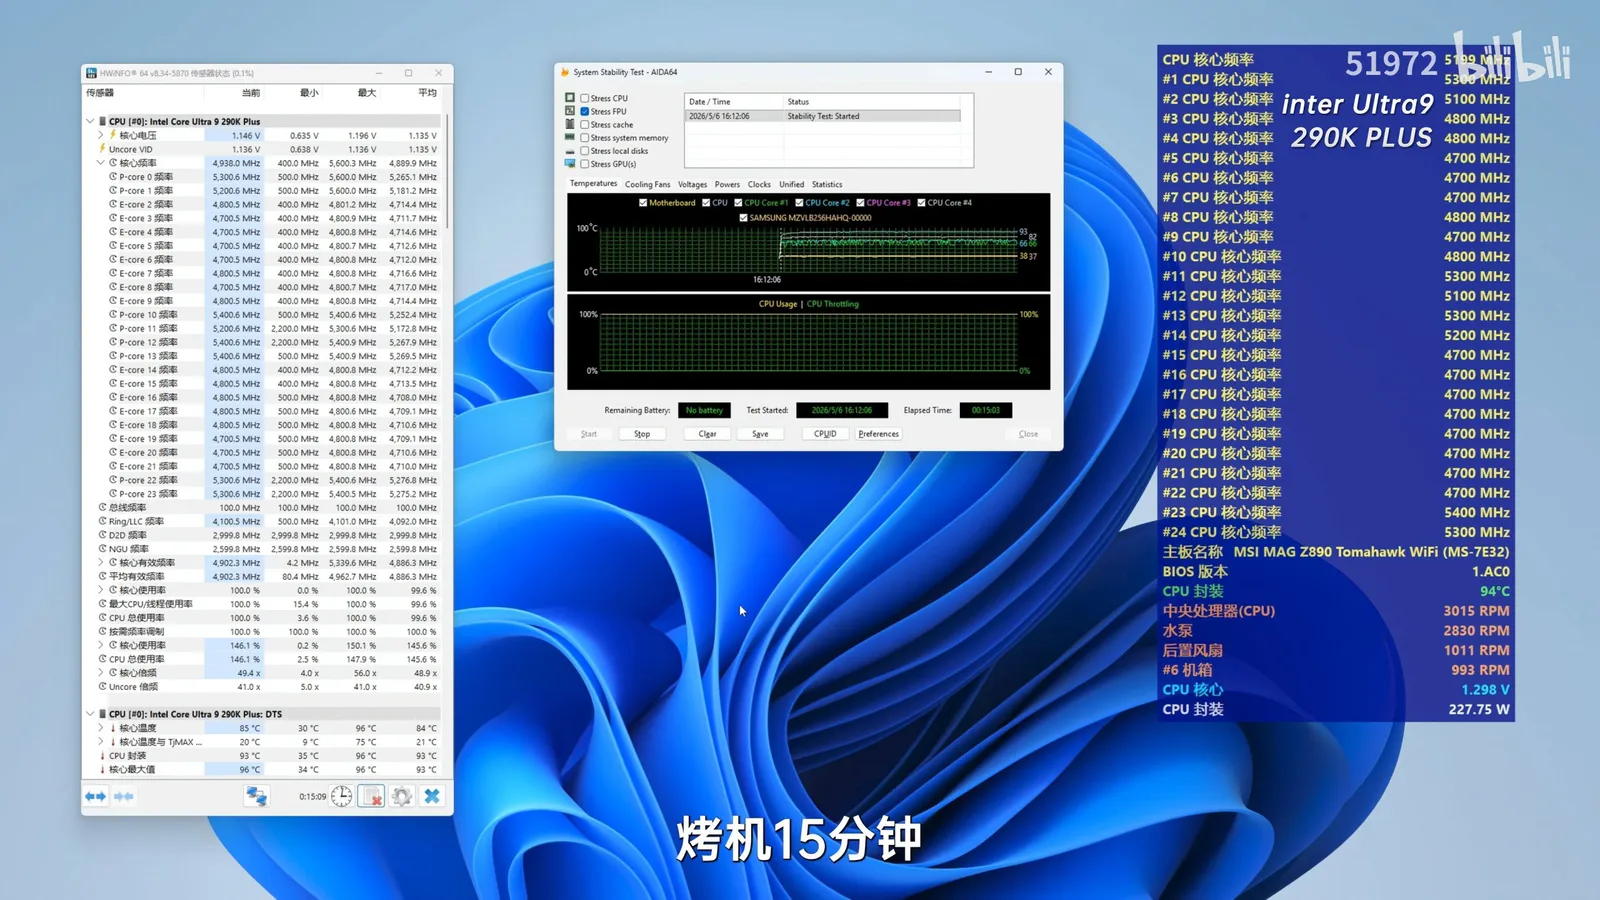Stop the stability test

tap(642, 434)
